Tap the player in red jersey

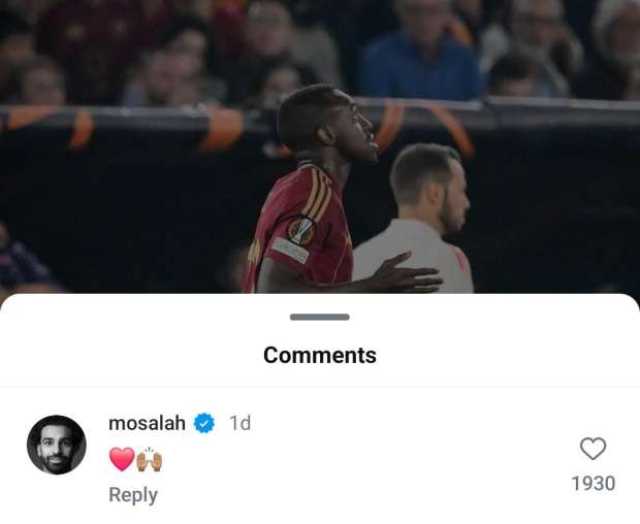310,196
